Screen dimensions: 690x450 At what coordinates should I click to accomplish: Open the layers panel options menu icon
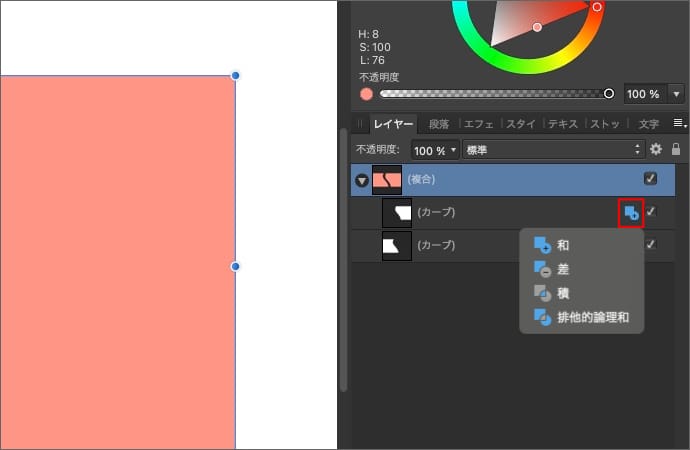[678, 123]
